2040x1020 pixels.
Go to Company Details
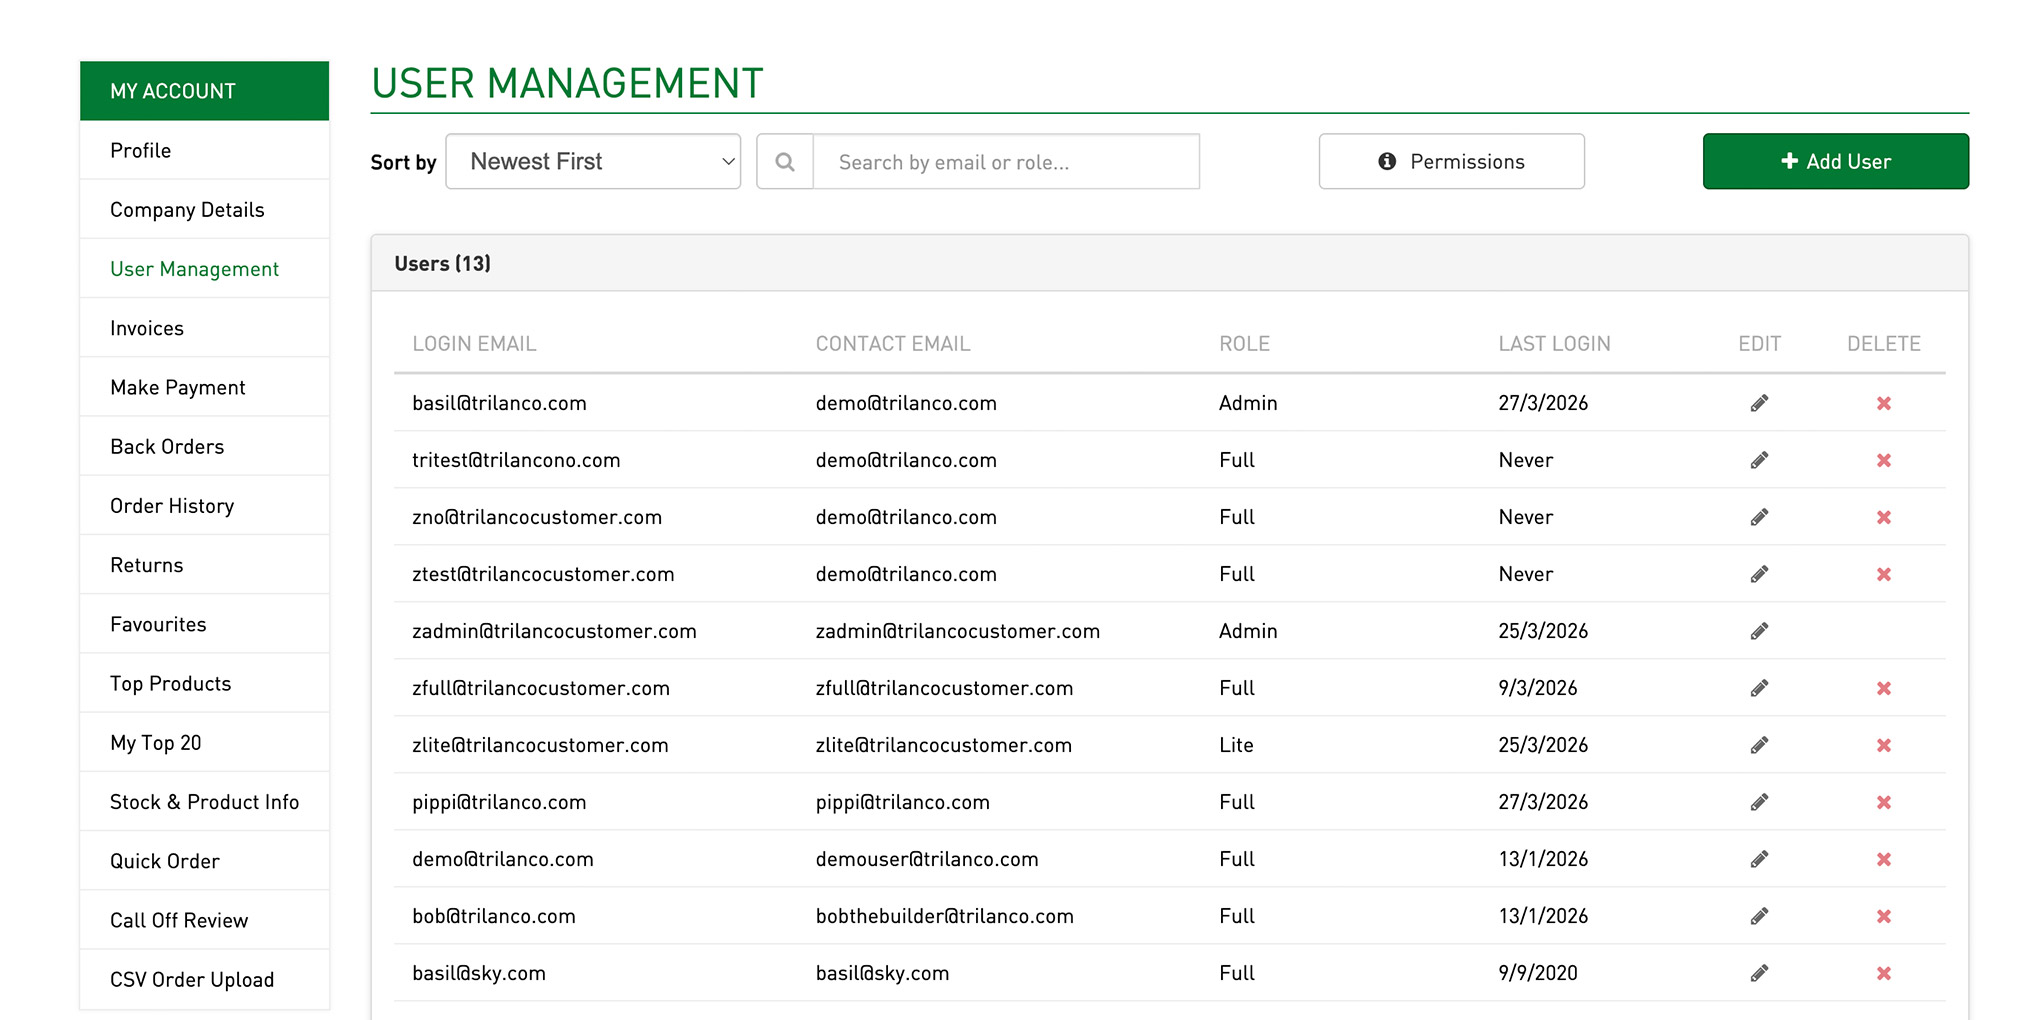(x=186, y=209)
